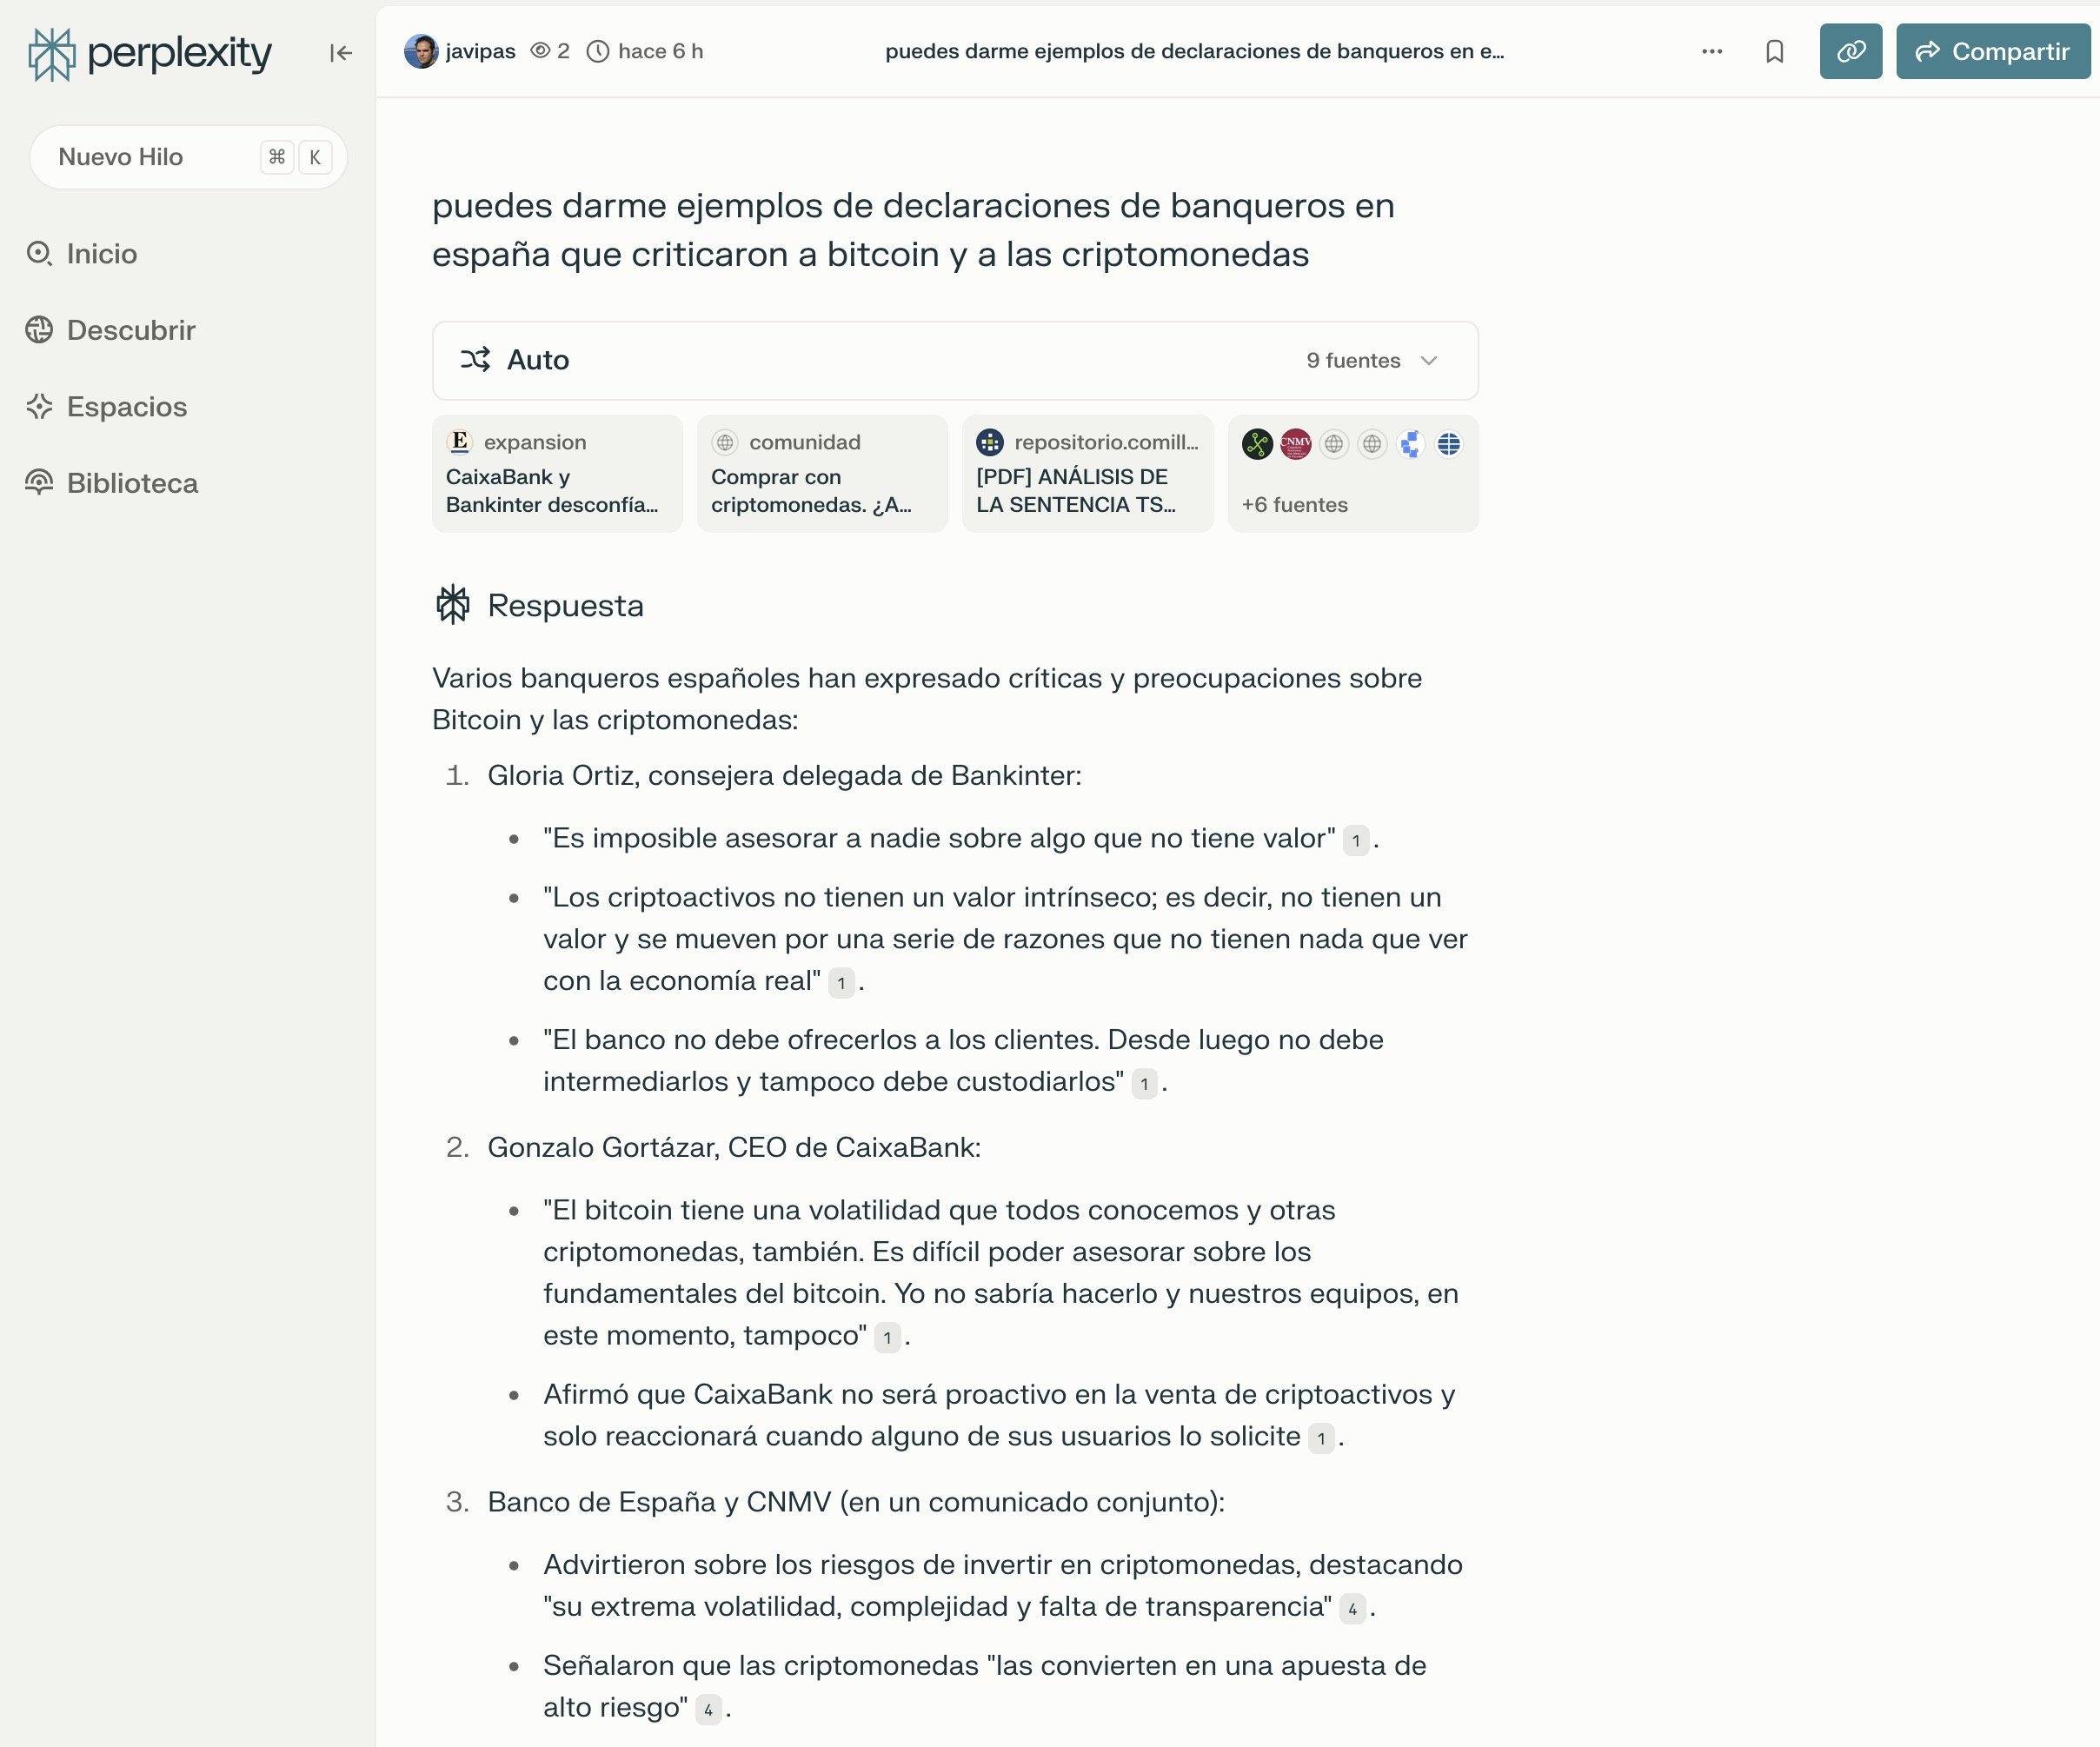
Task: Click the Auto shuffle mode icon
Action: point(475,360)
